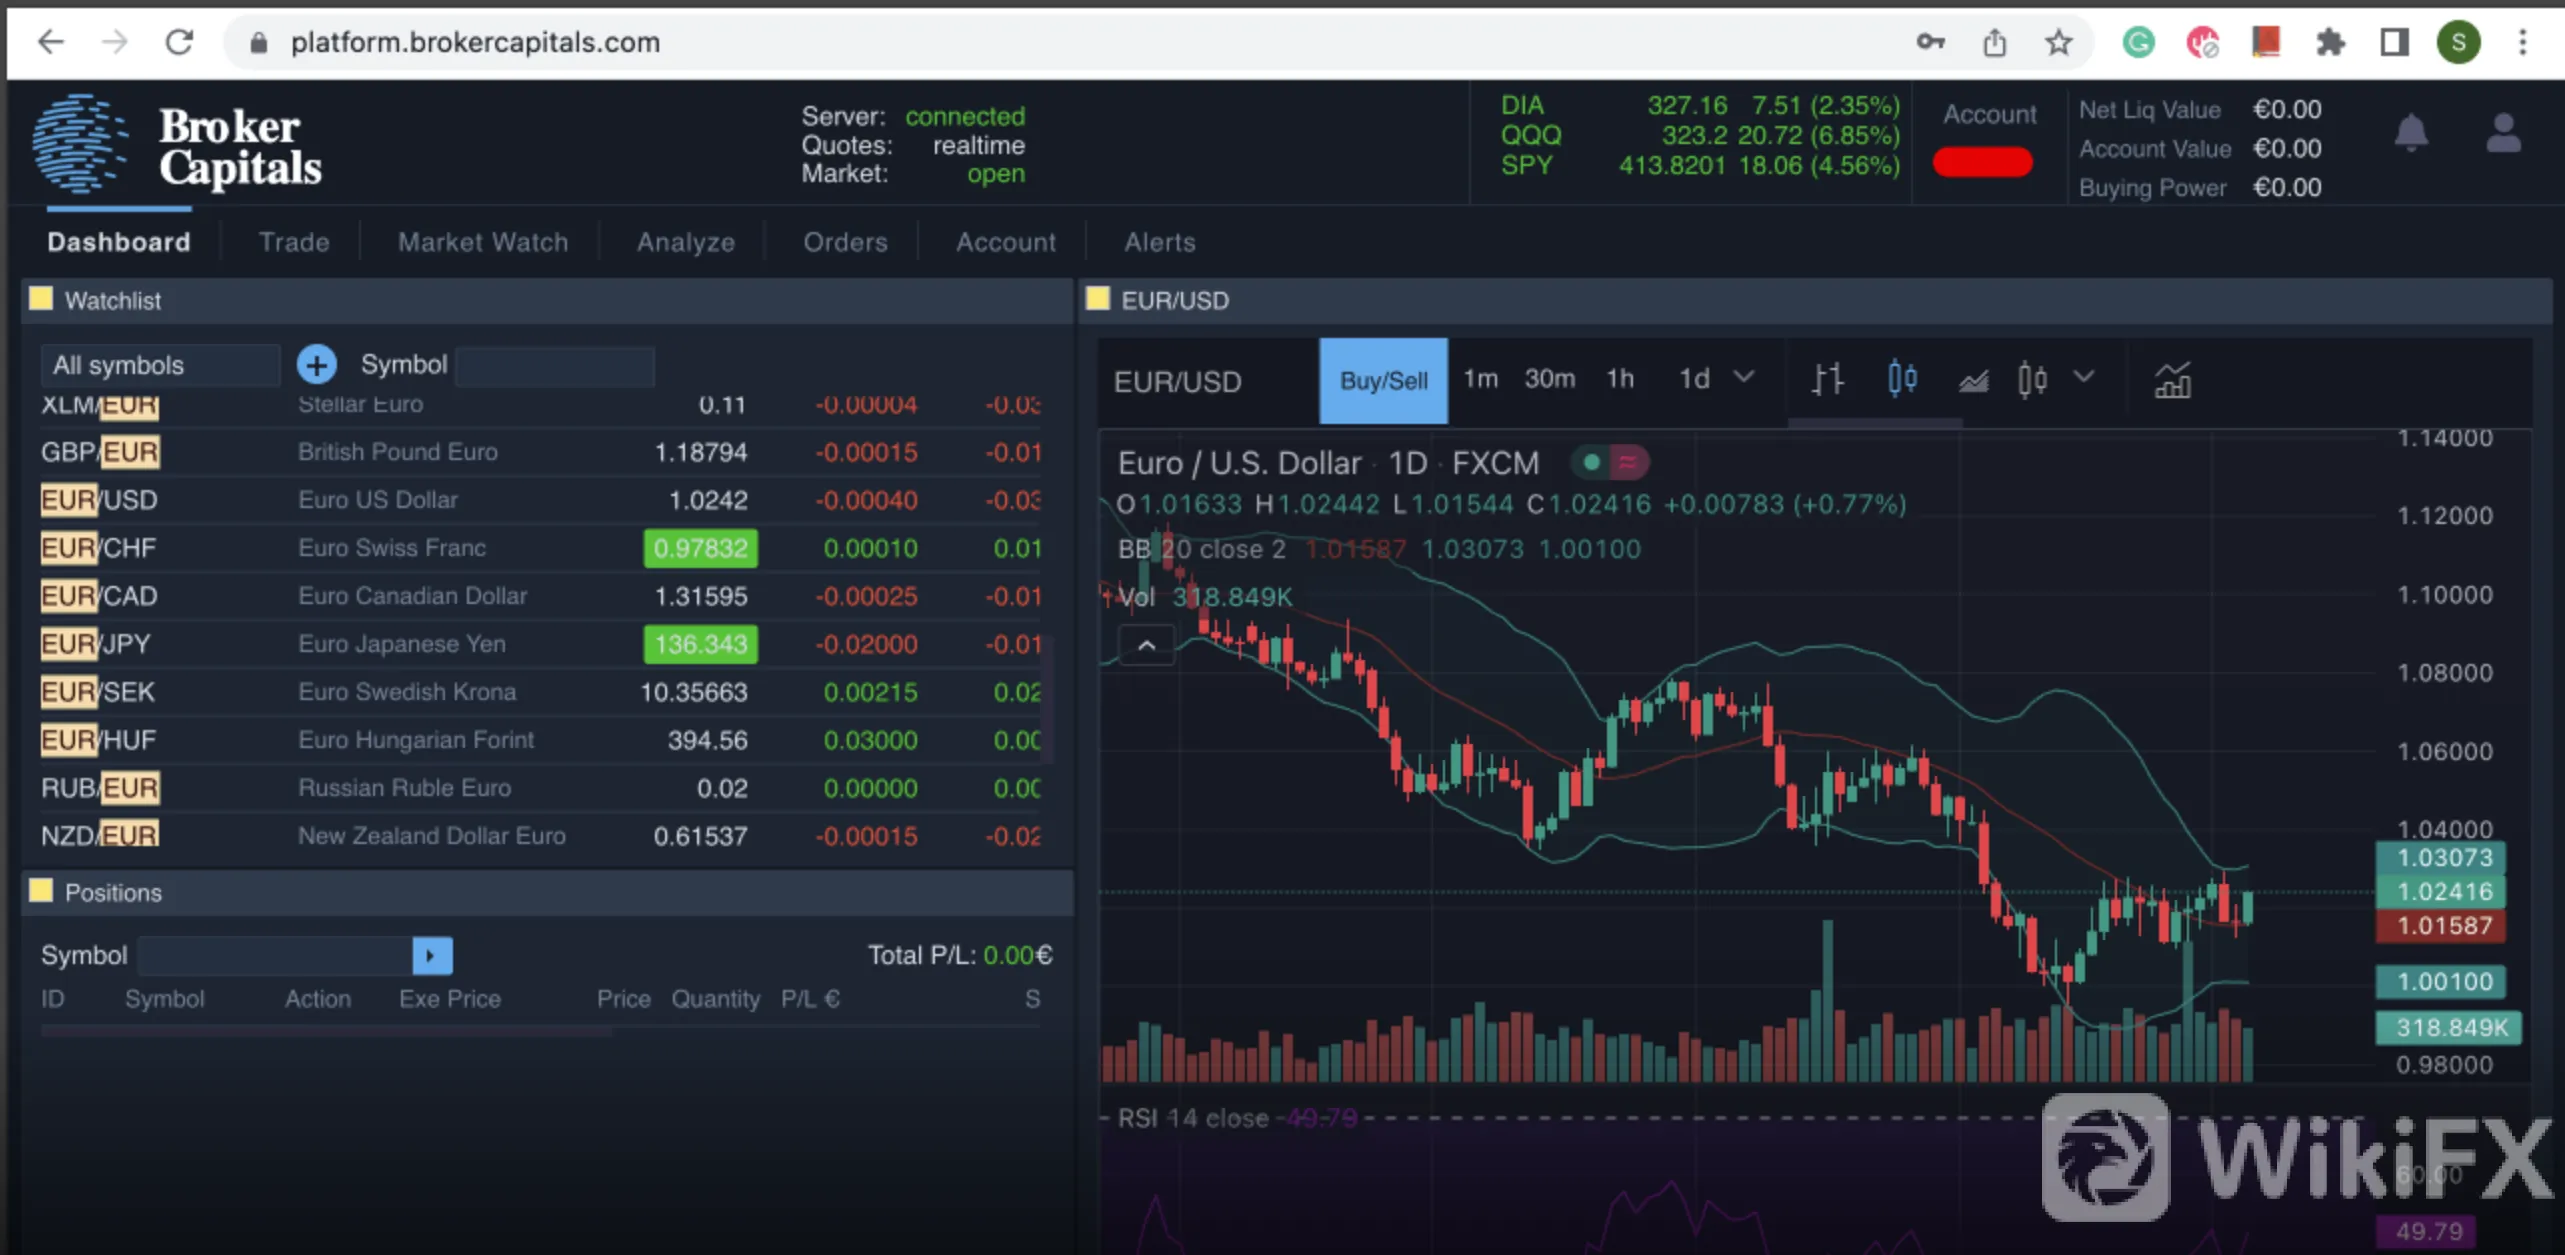Screen dimensions: 2565x1255
Task: Click the Broker Capitals globe logo
Action: (x=79, y=143)
